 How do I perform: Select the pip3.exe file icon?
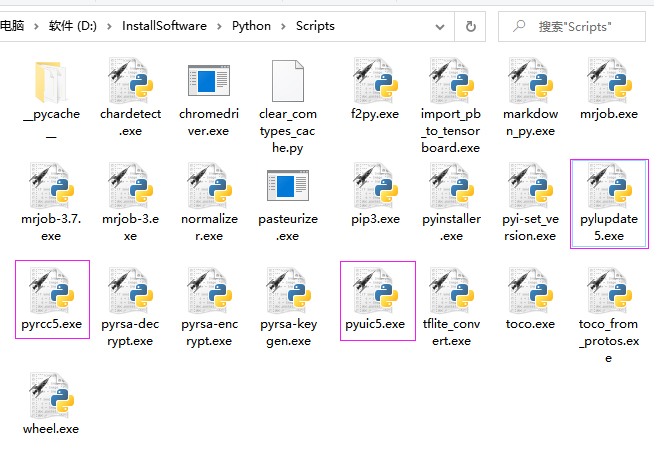(x=375, y=186)
